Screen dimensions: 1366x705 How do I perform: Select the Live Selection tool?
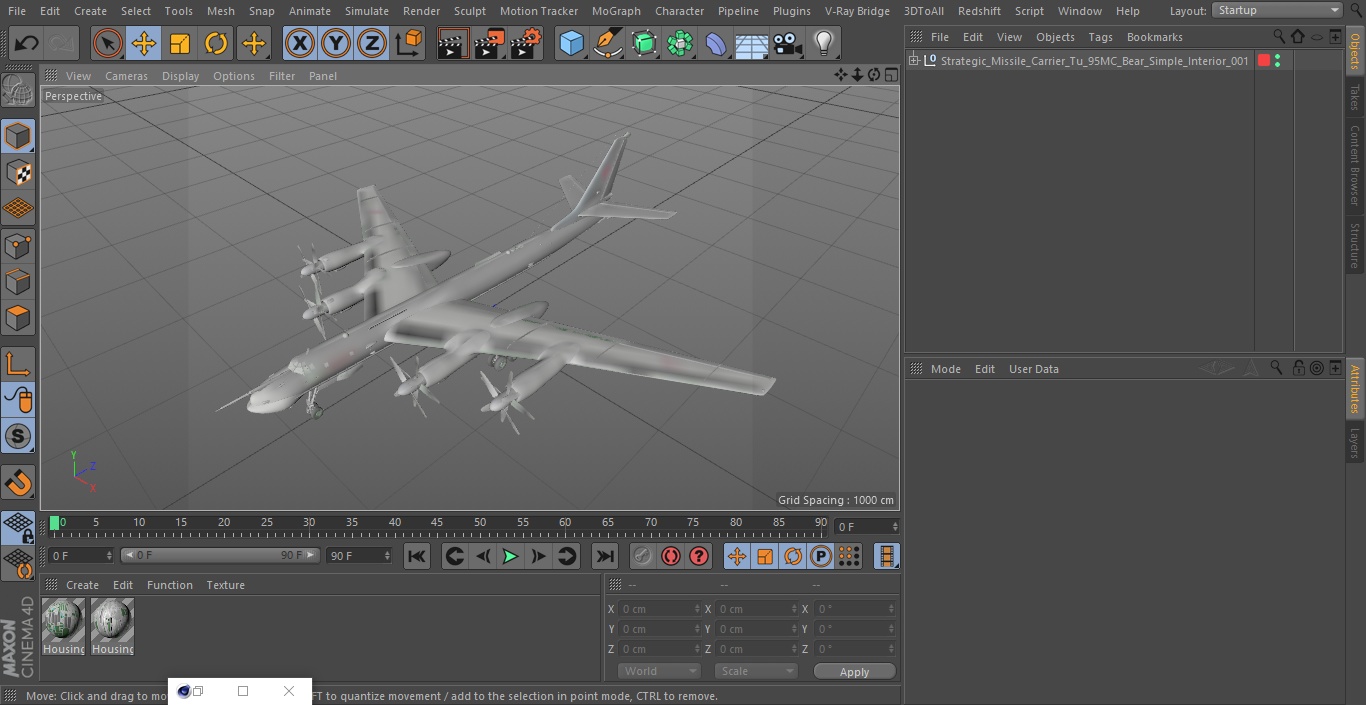click(x=107, y=43)
